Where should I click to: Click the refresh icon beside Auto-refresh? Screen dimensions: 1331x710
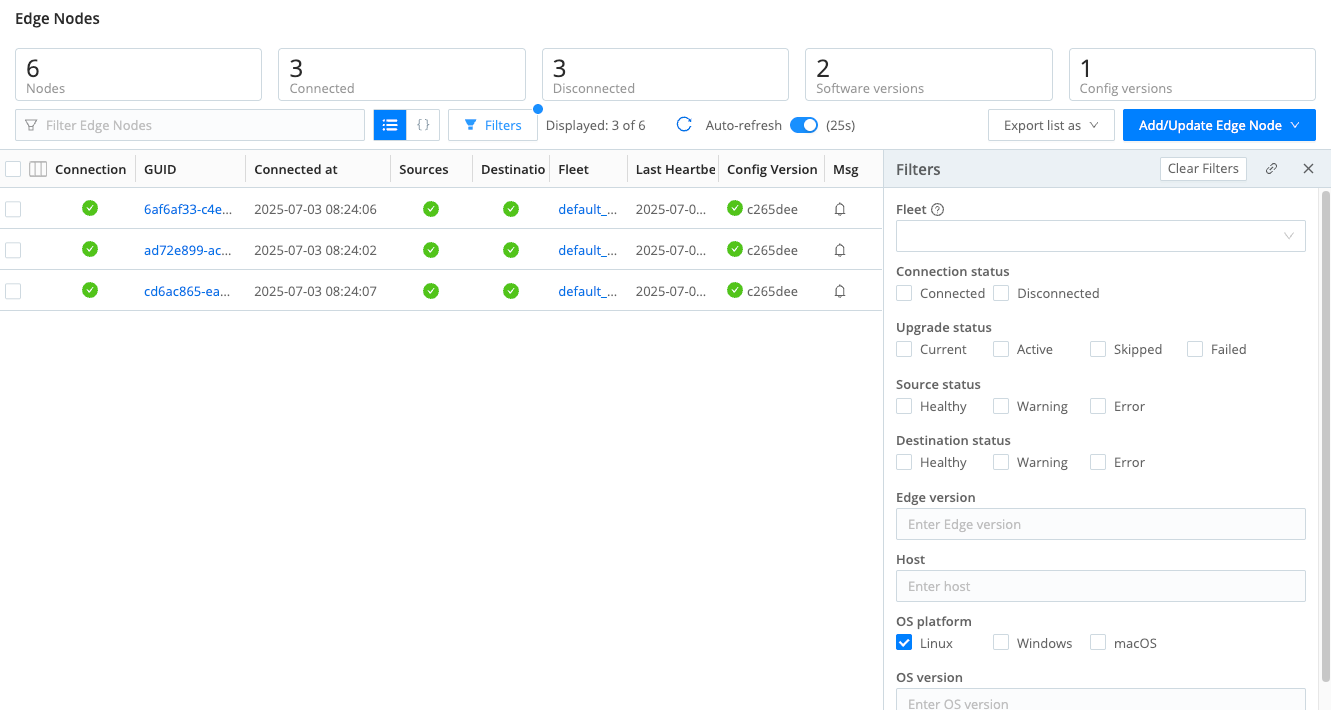(684, 125)
